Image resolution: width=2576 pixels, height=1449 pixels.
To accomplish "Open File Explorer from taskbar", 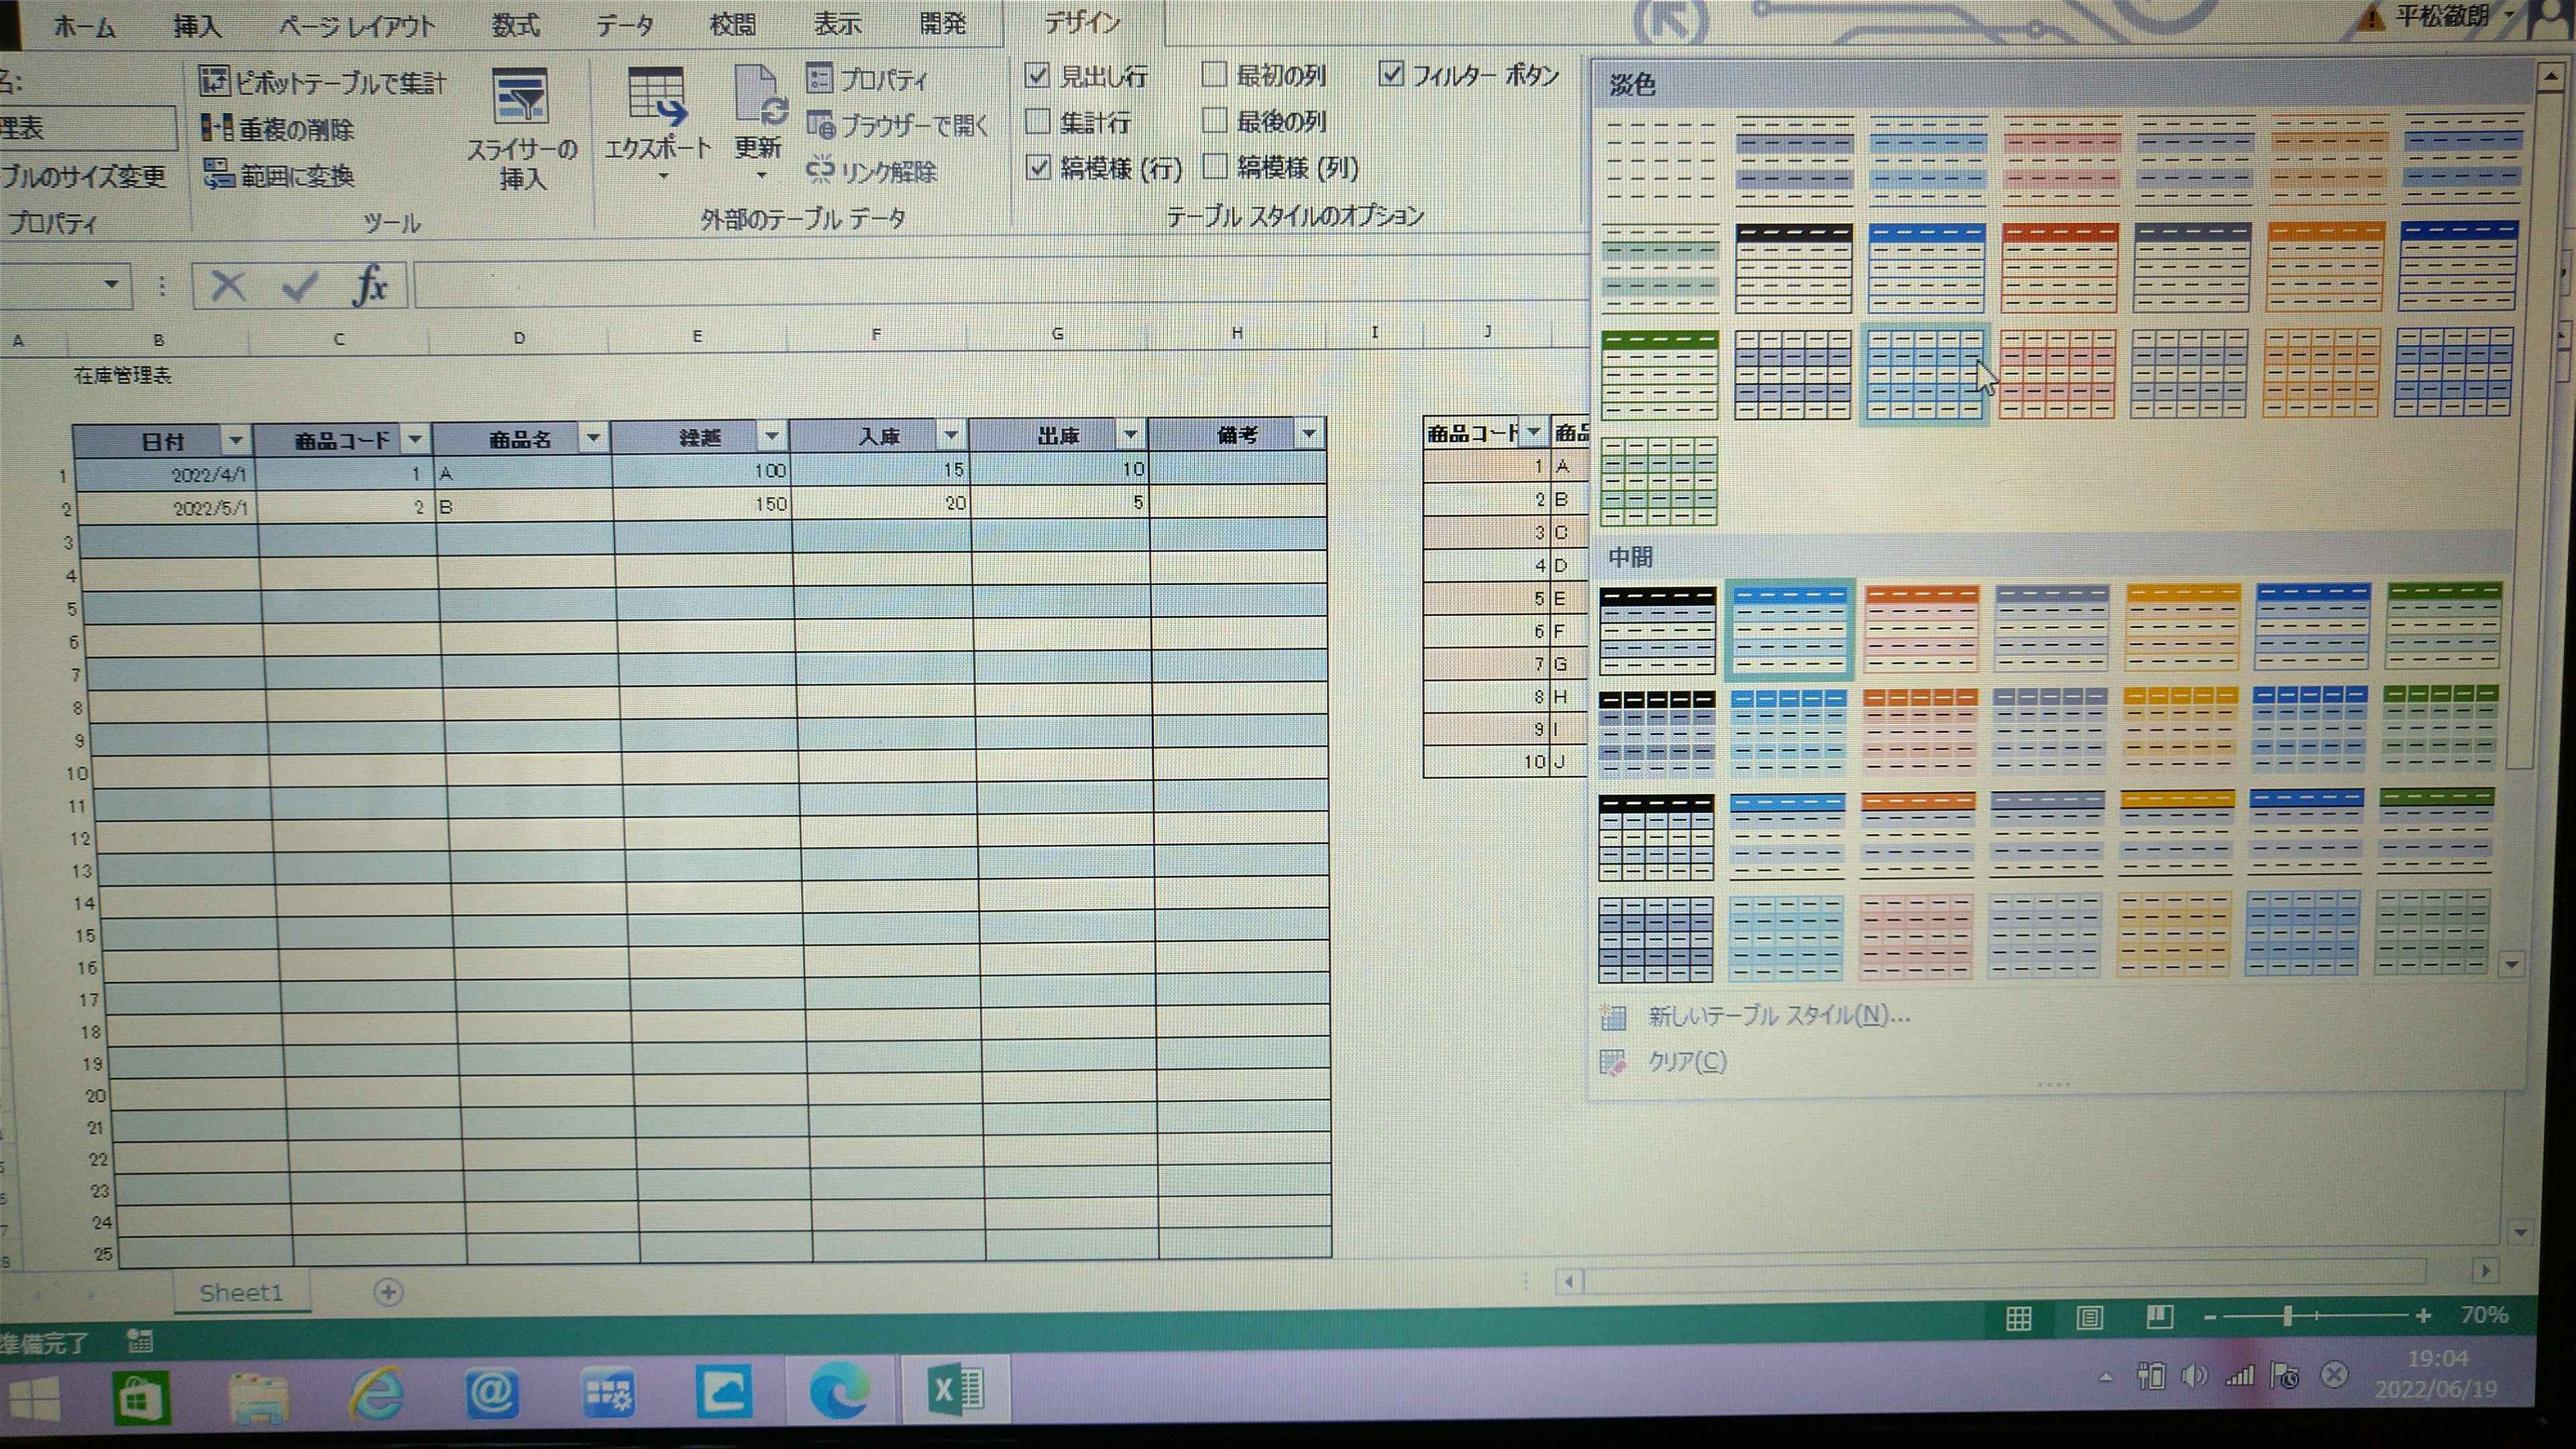I will (x=258, y=1396).
